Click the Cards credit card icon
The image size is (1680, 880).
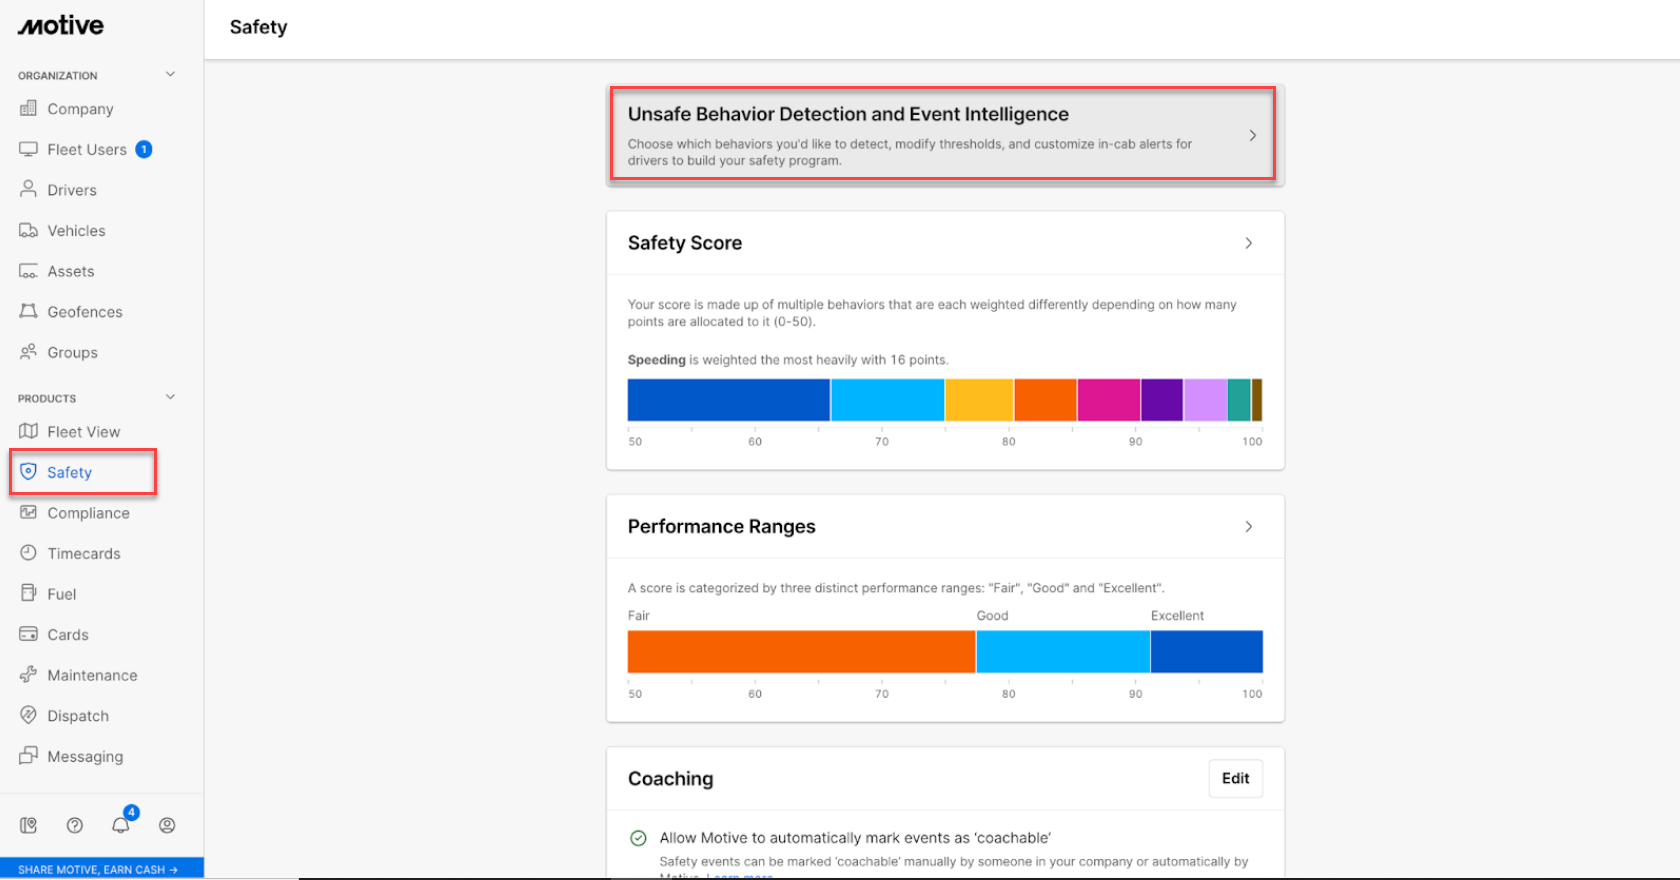pyautogui.click(x=28, y=634)
